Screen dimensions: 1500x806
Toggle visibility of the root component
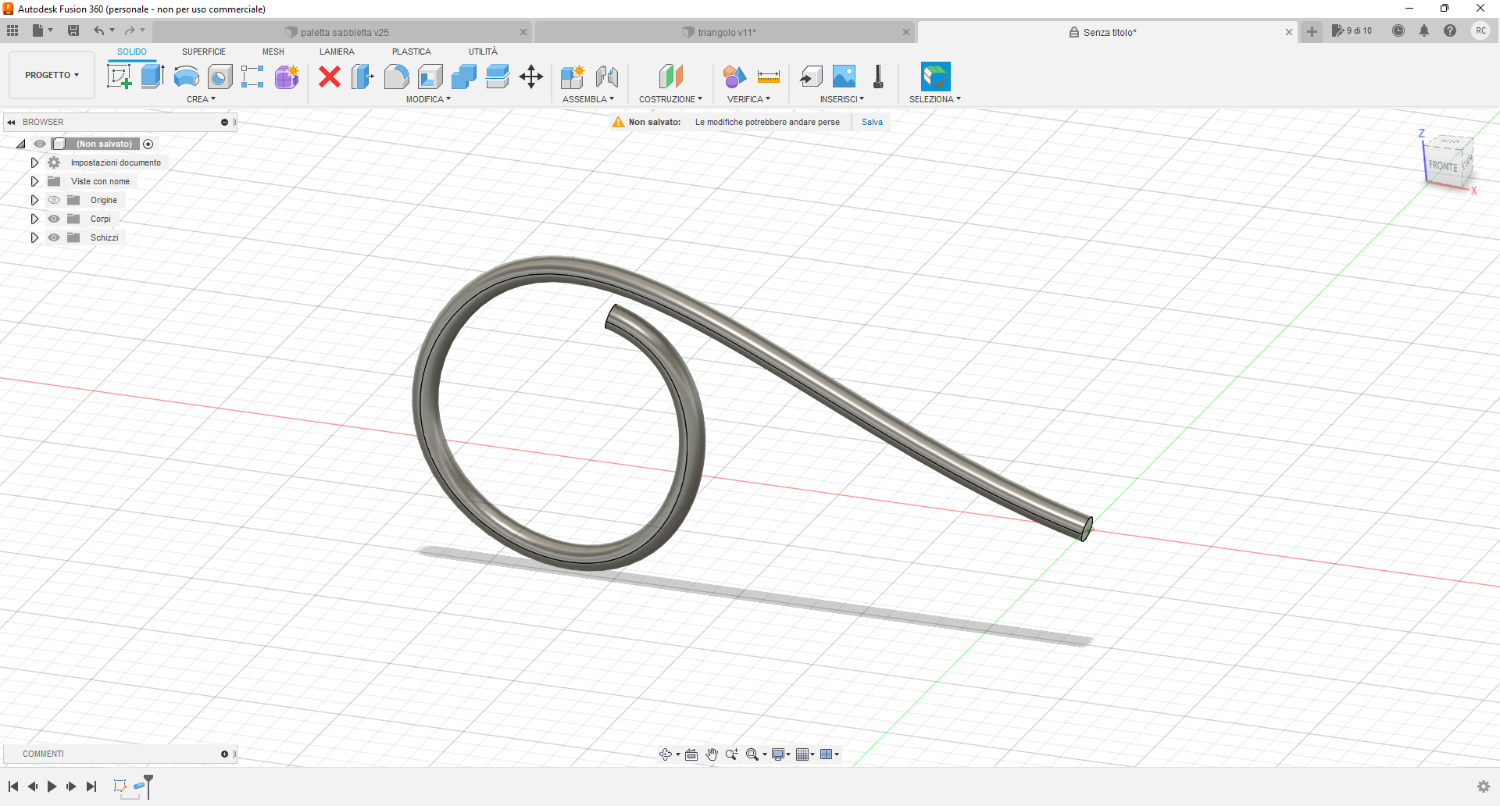[x=40, y=144]
